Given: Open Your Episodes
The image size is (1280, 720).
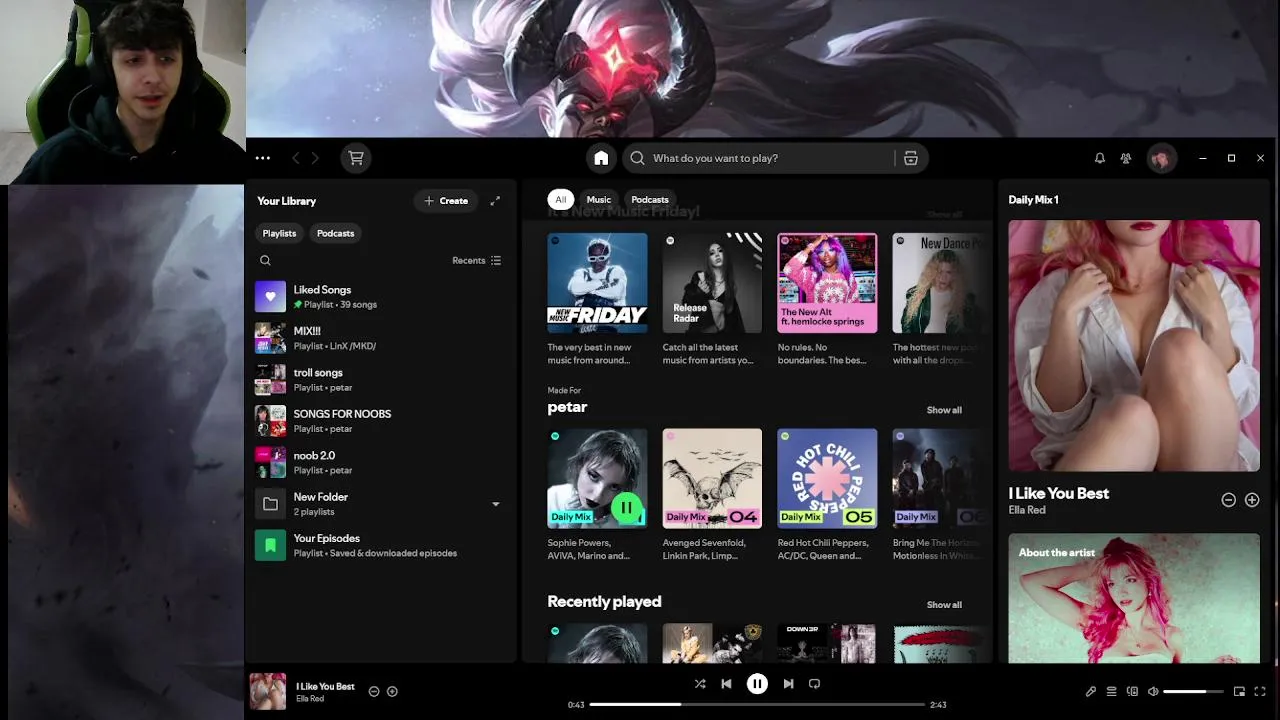Looking at the screenshot, I should (x=380, y=545).
